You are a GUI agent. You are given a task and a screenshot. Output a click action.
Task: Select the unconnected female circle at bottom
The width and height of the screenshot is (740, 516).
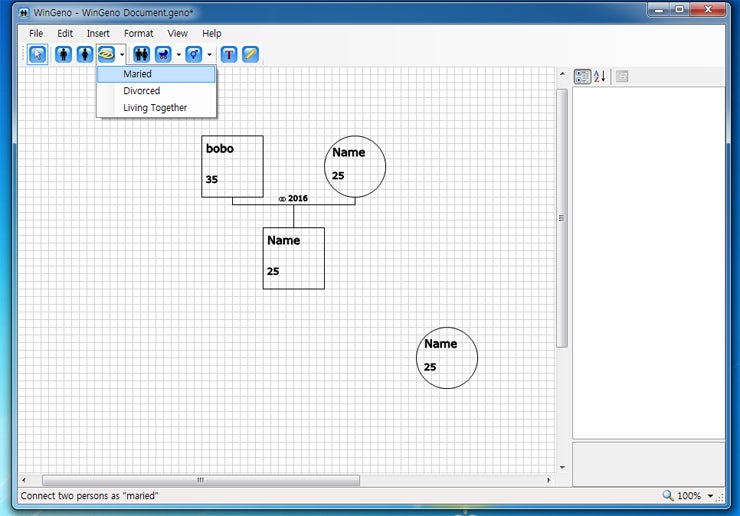(x=447, y=358)
